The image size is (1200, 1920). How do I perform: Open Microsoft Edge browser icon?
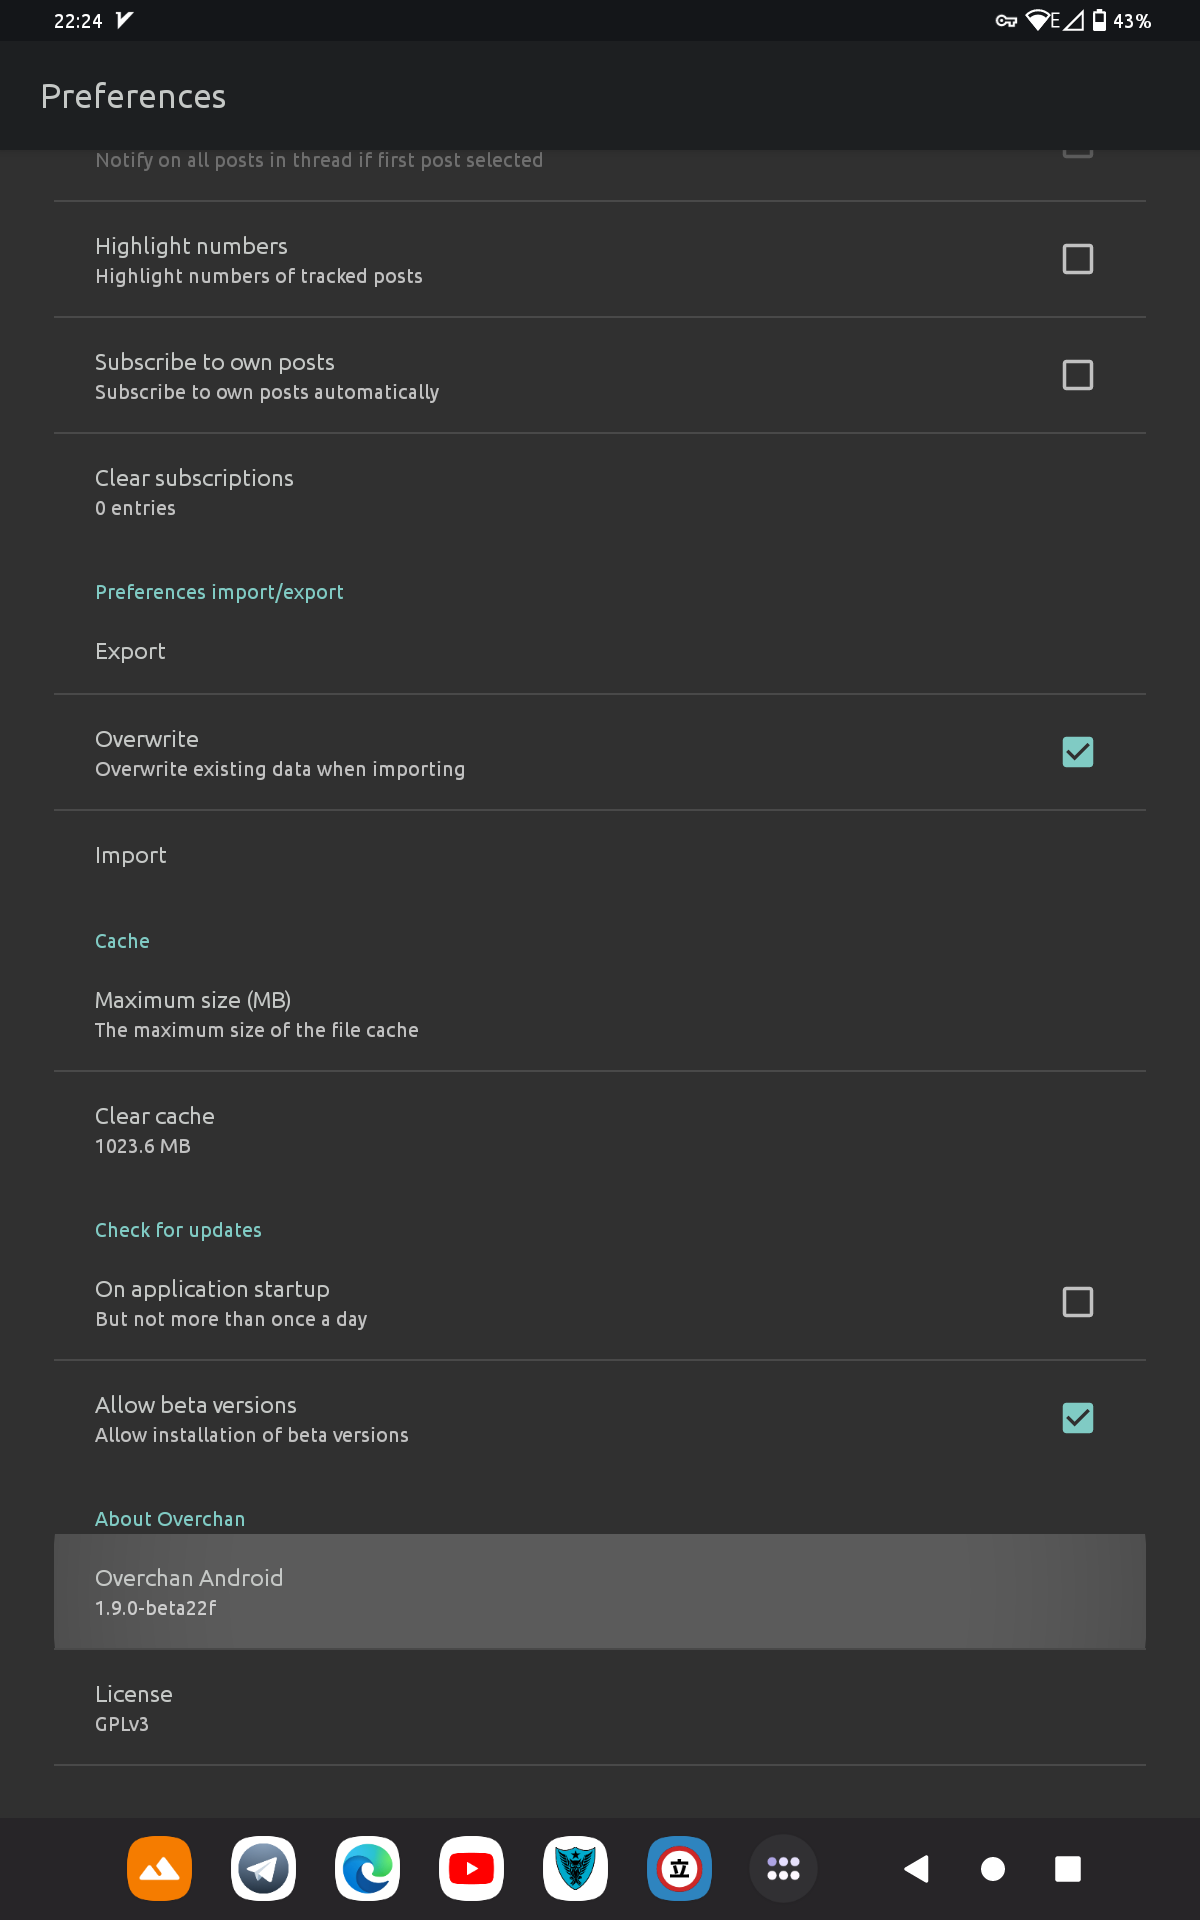pos(367,1868)
